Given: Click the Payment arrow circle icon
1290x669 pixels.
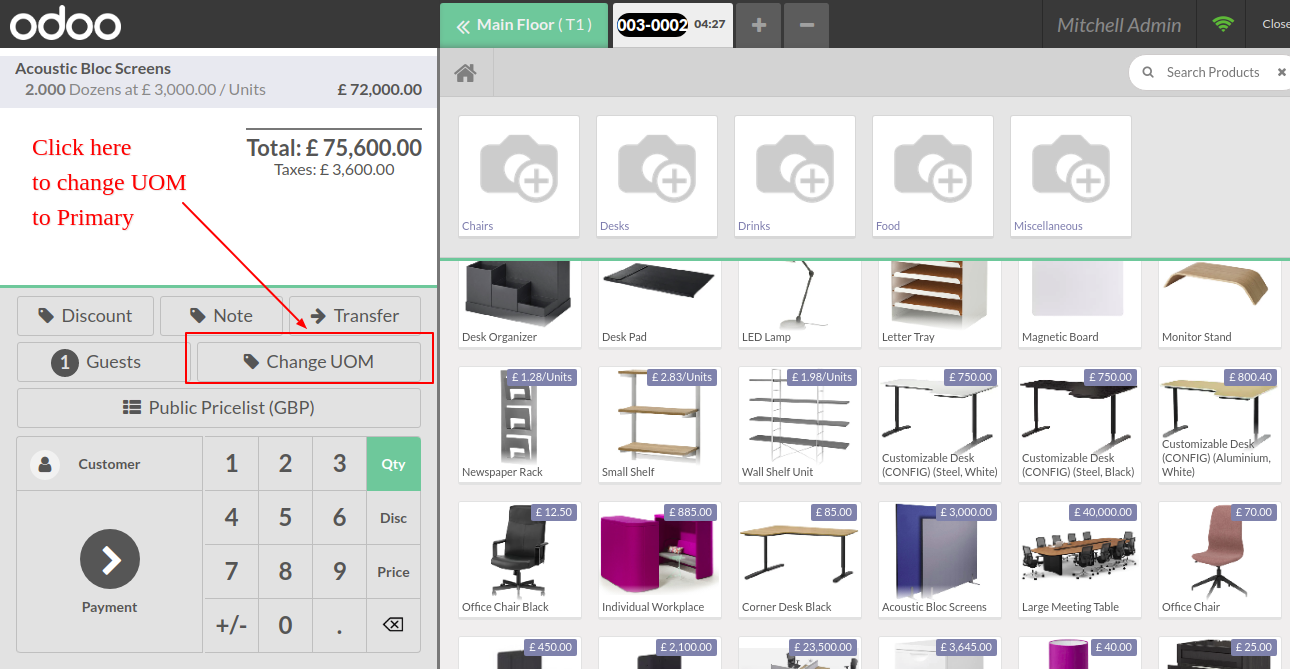Looking at the screenshot, I should 110,559.
